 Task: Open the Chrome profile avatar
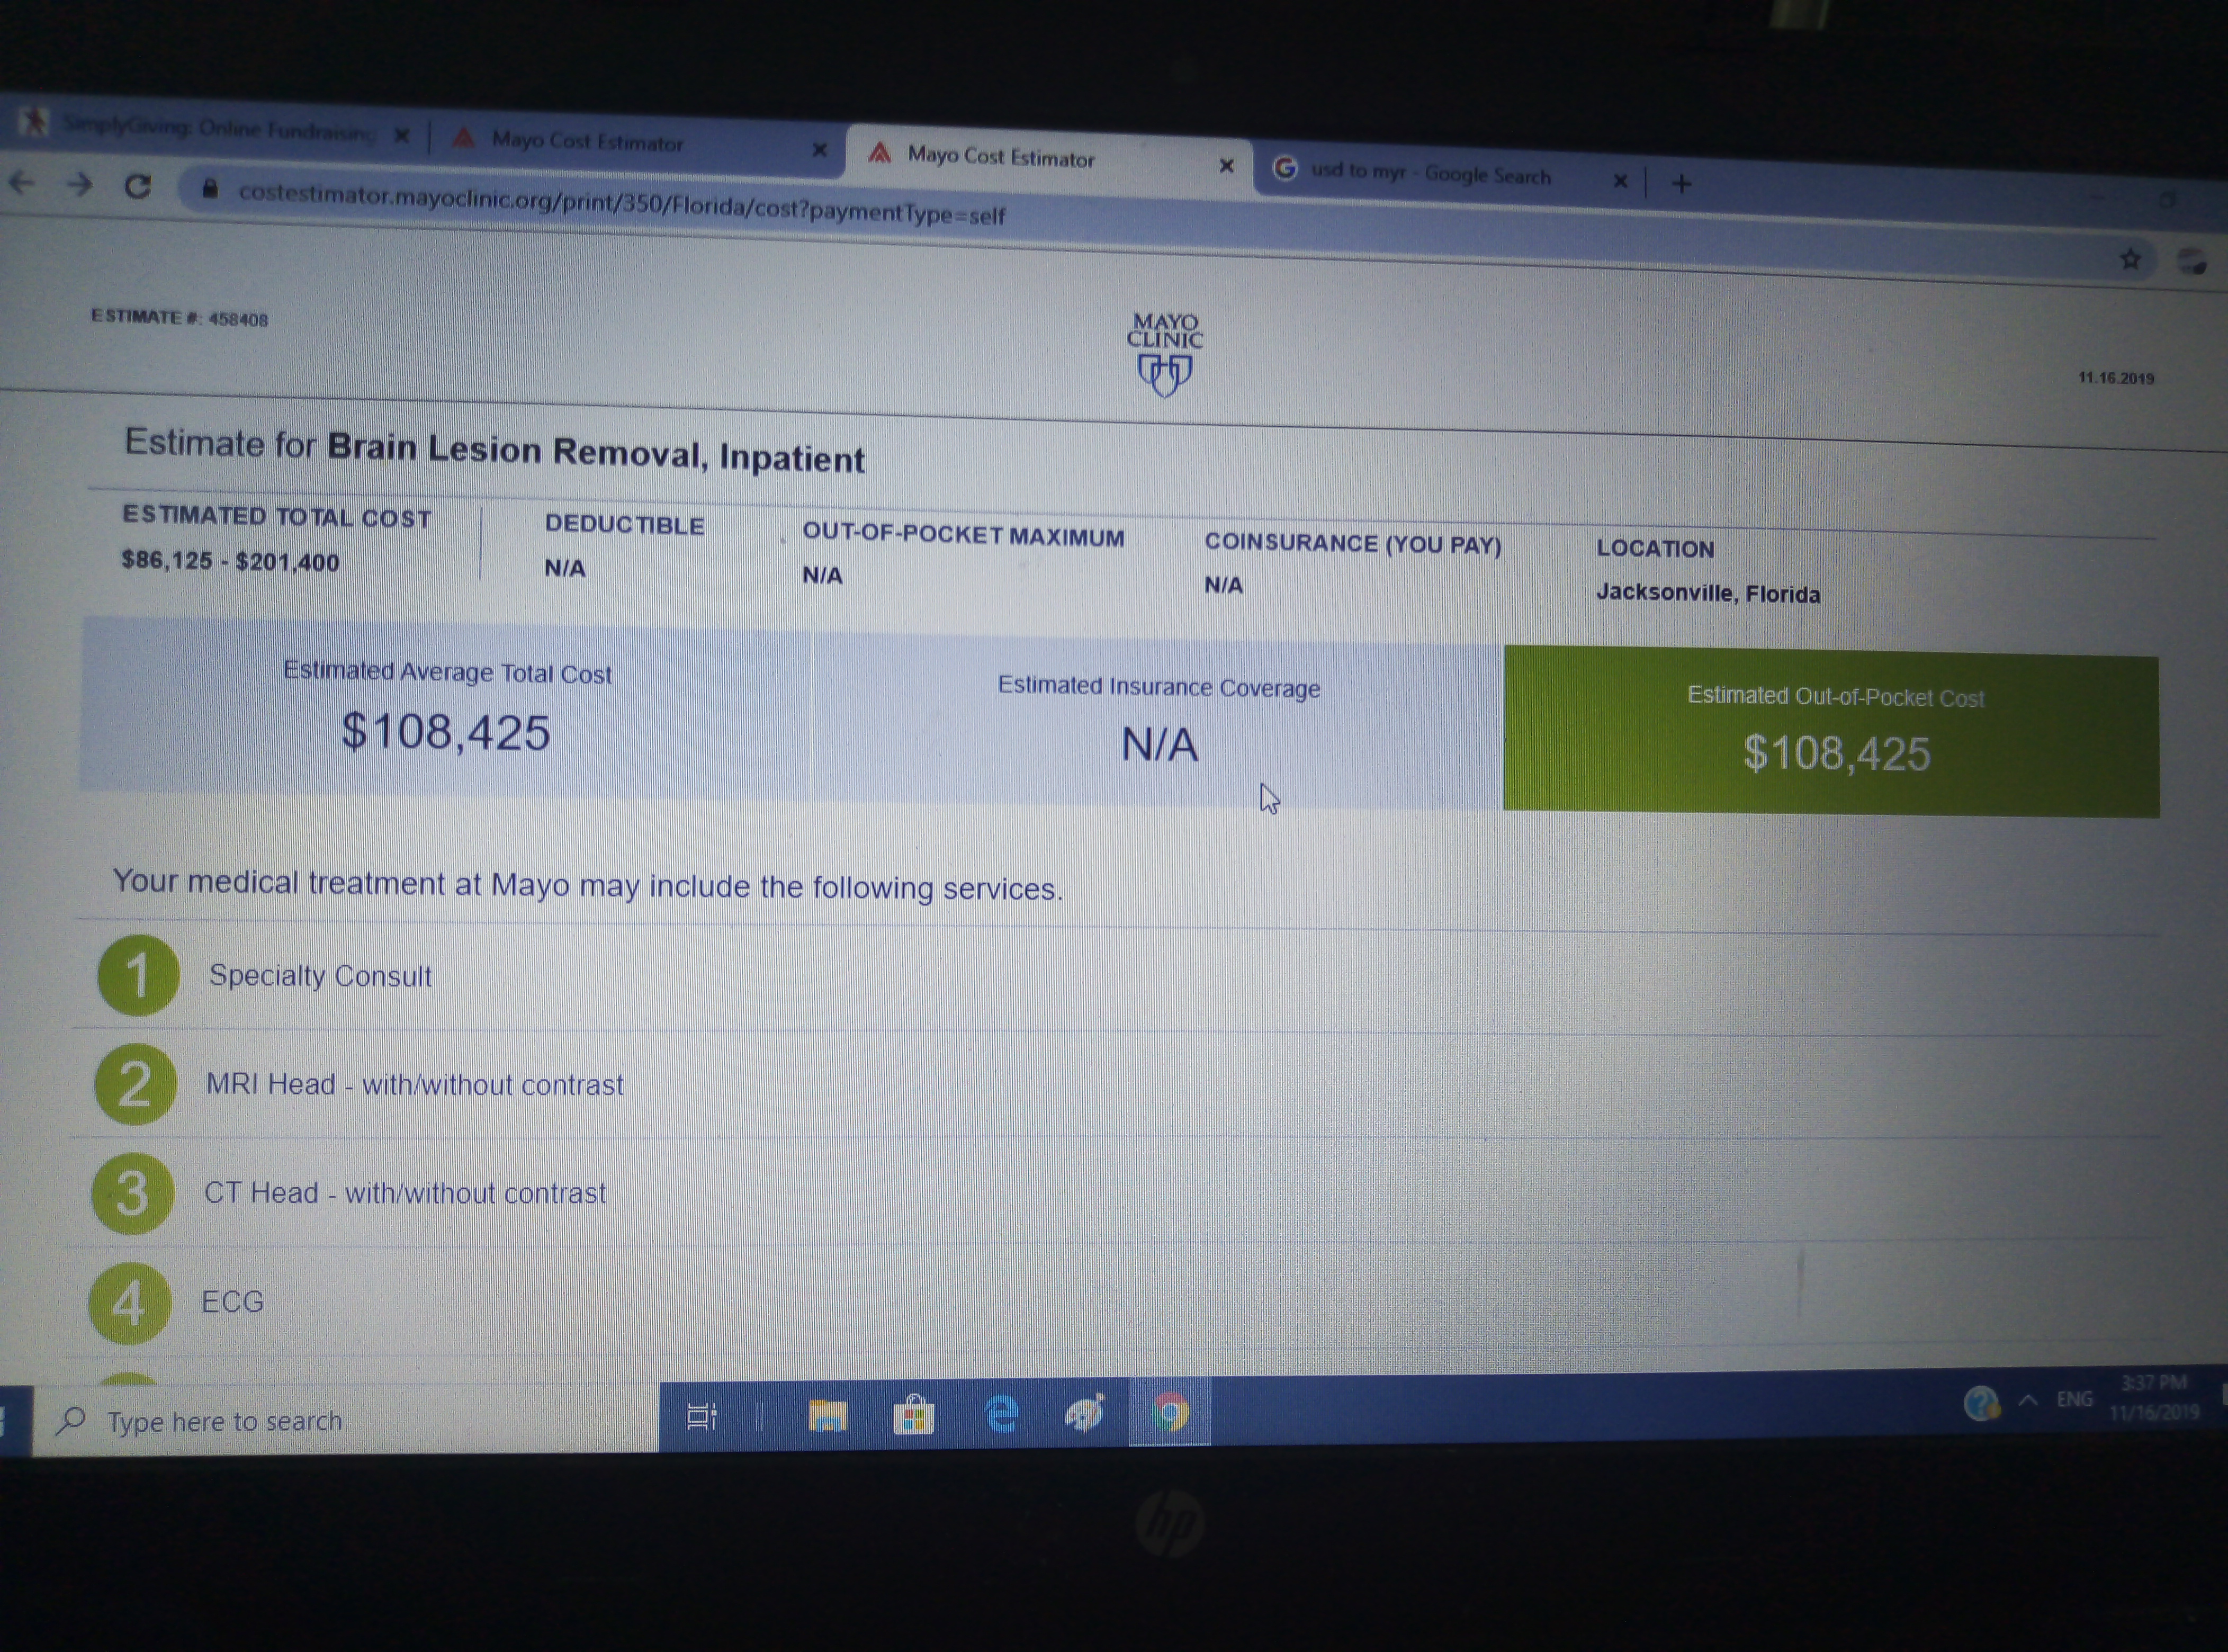(x=2191, y=261)
